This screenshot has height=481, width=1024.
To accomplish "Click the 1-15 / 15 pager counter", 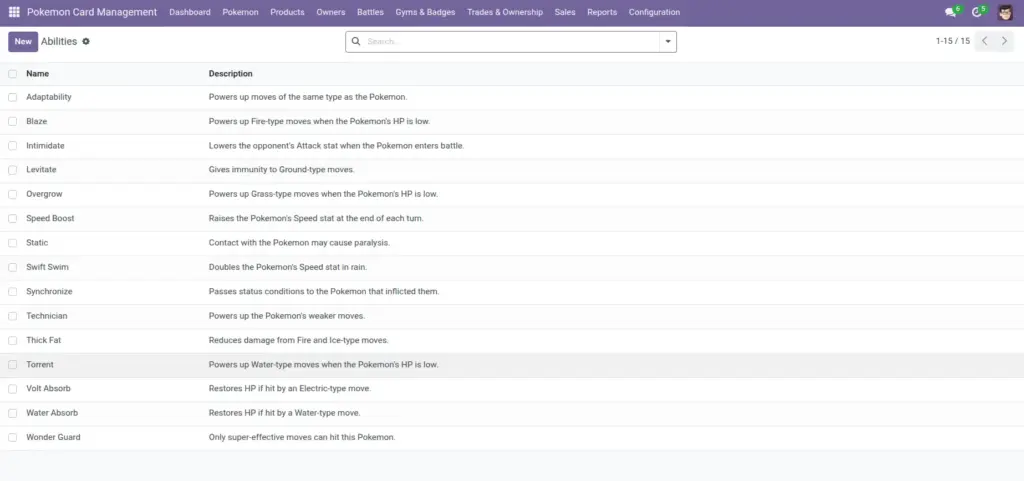I will click(x=953, y=41).
